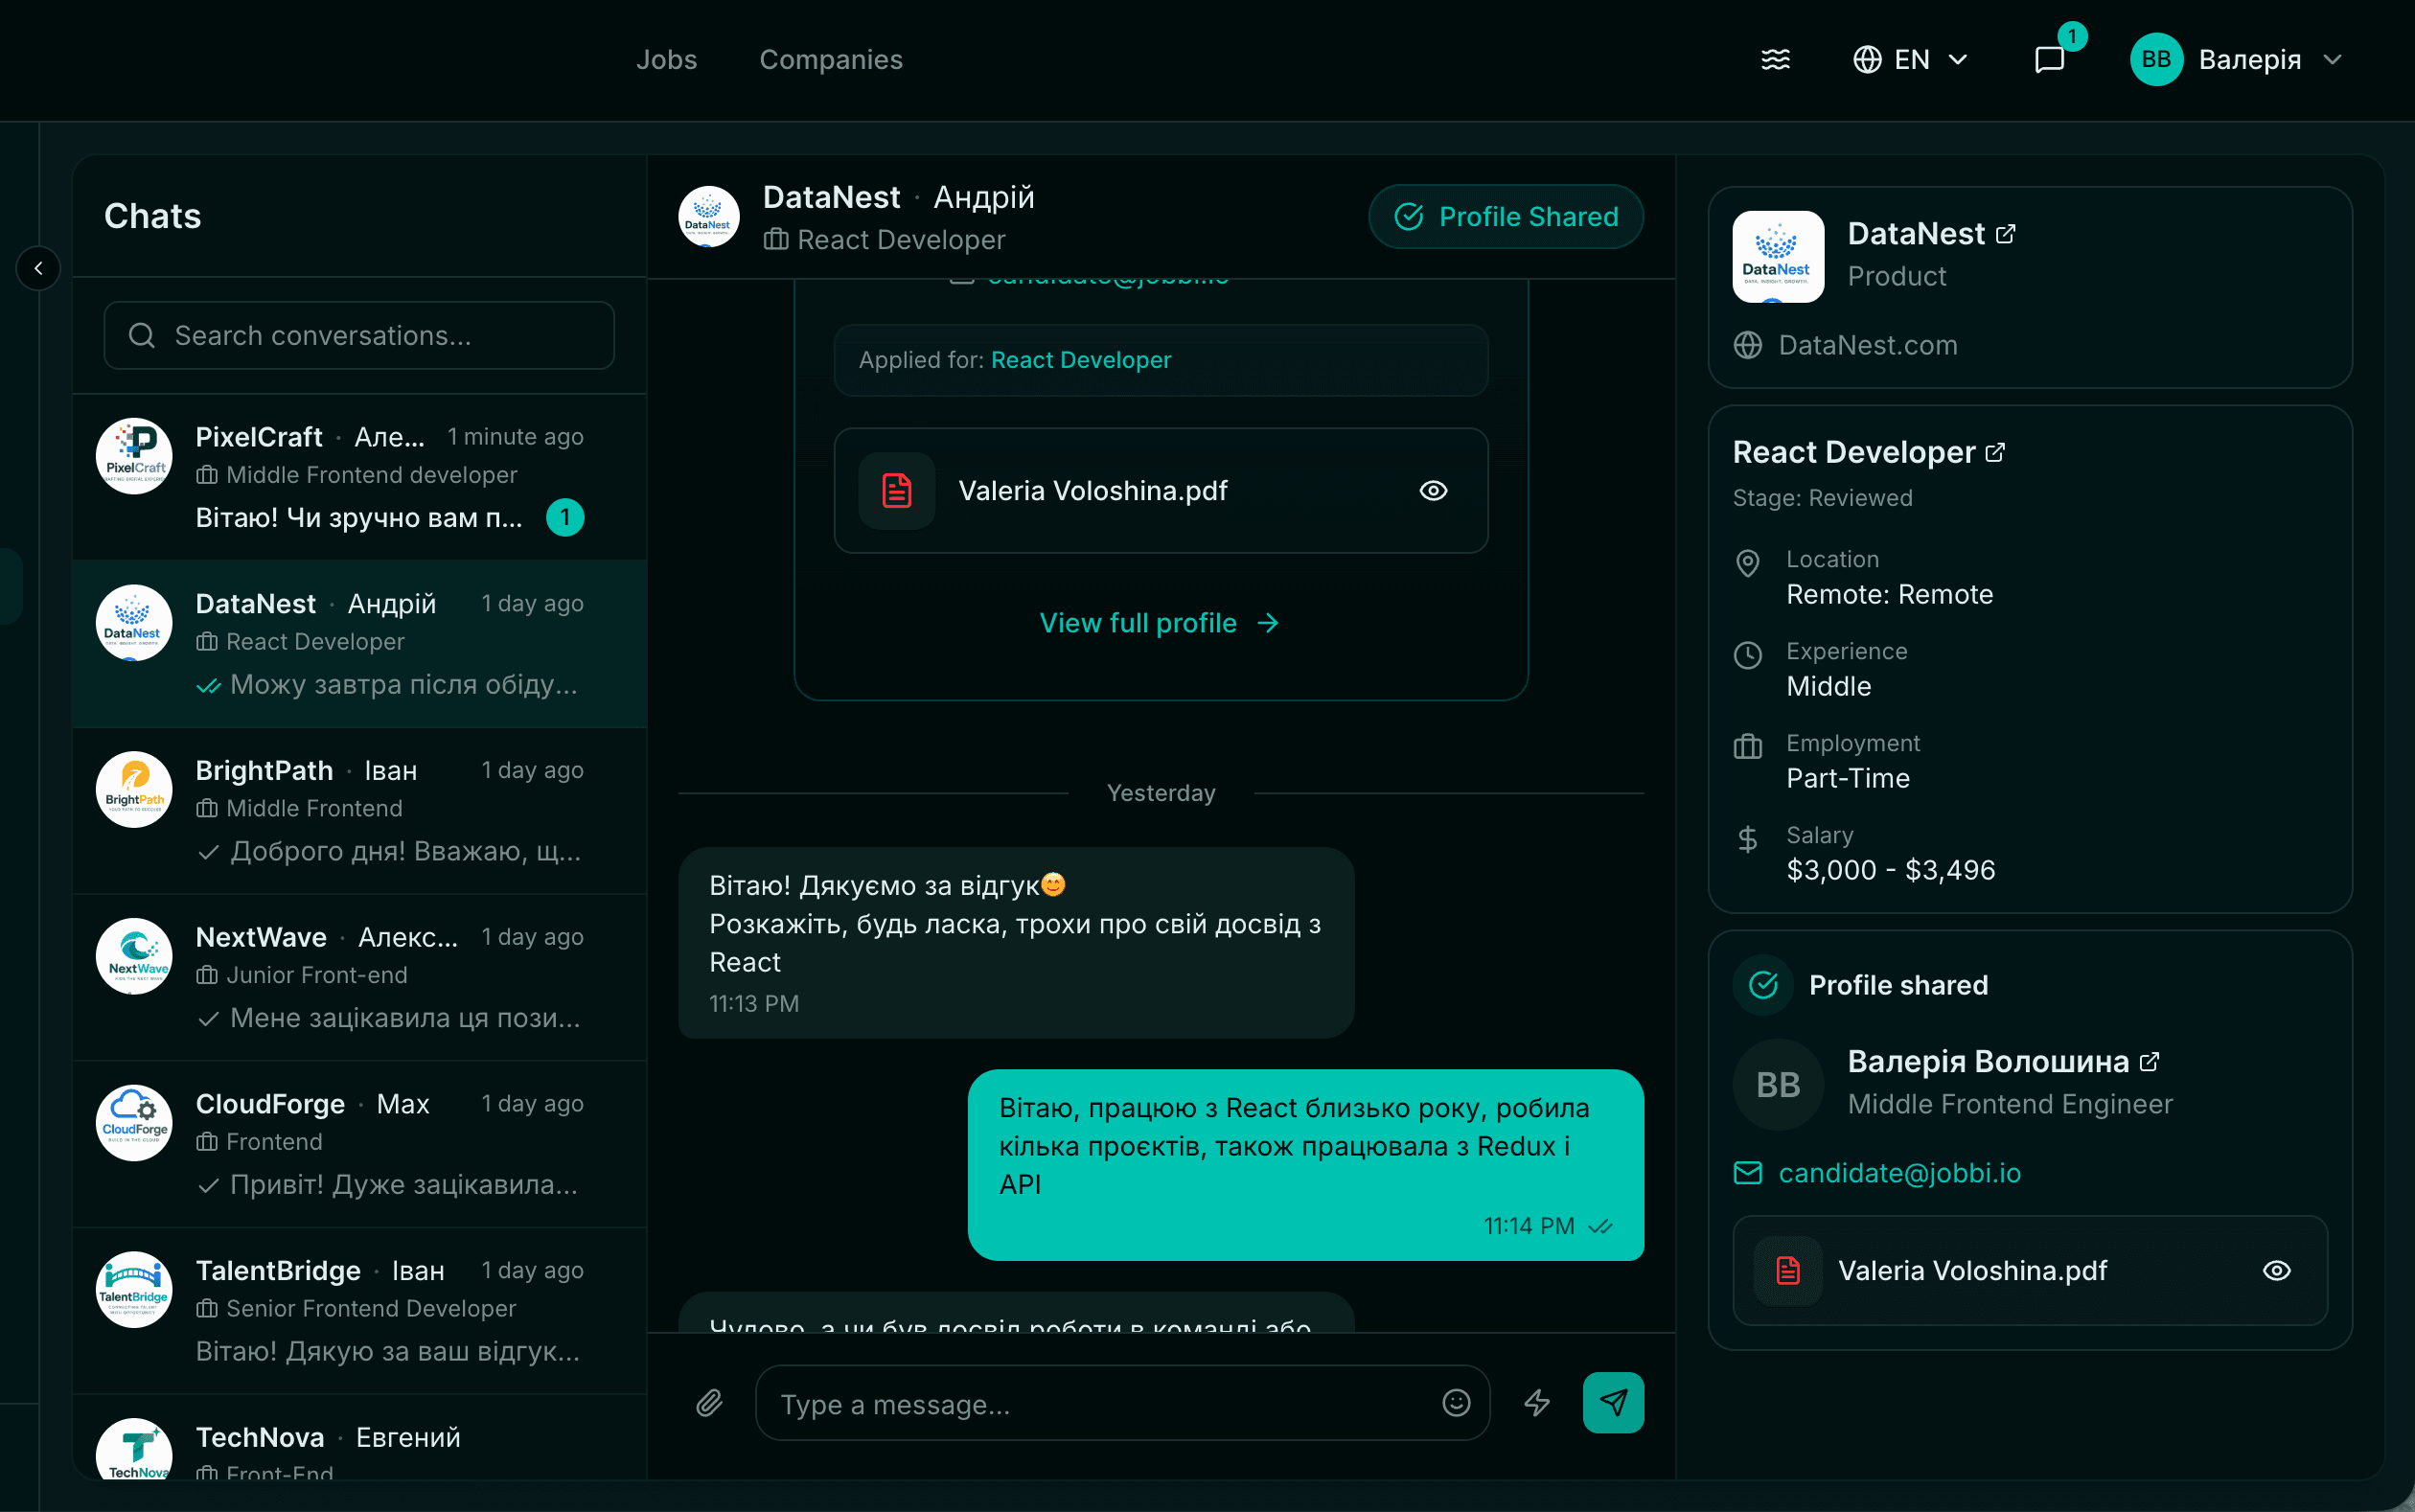Open React Developer job external link
This screenshot has width=2415, height=1512.
[x=1995, y=452]
